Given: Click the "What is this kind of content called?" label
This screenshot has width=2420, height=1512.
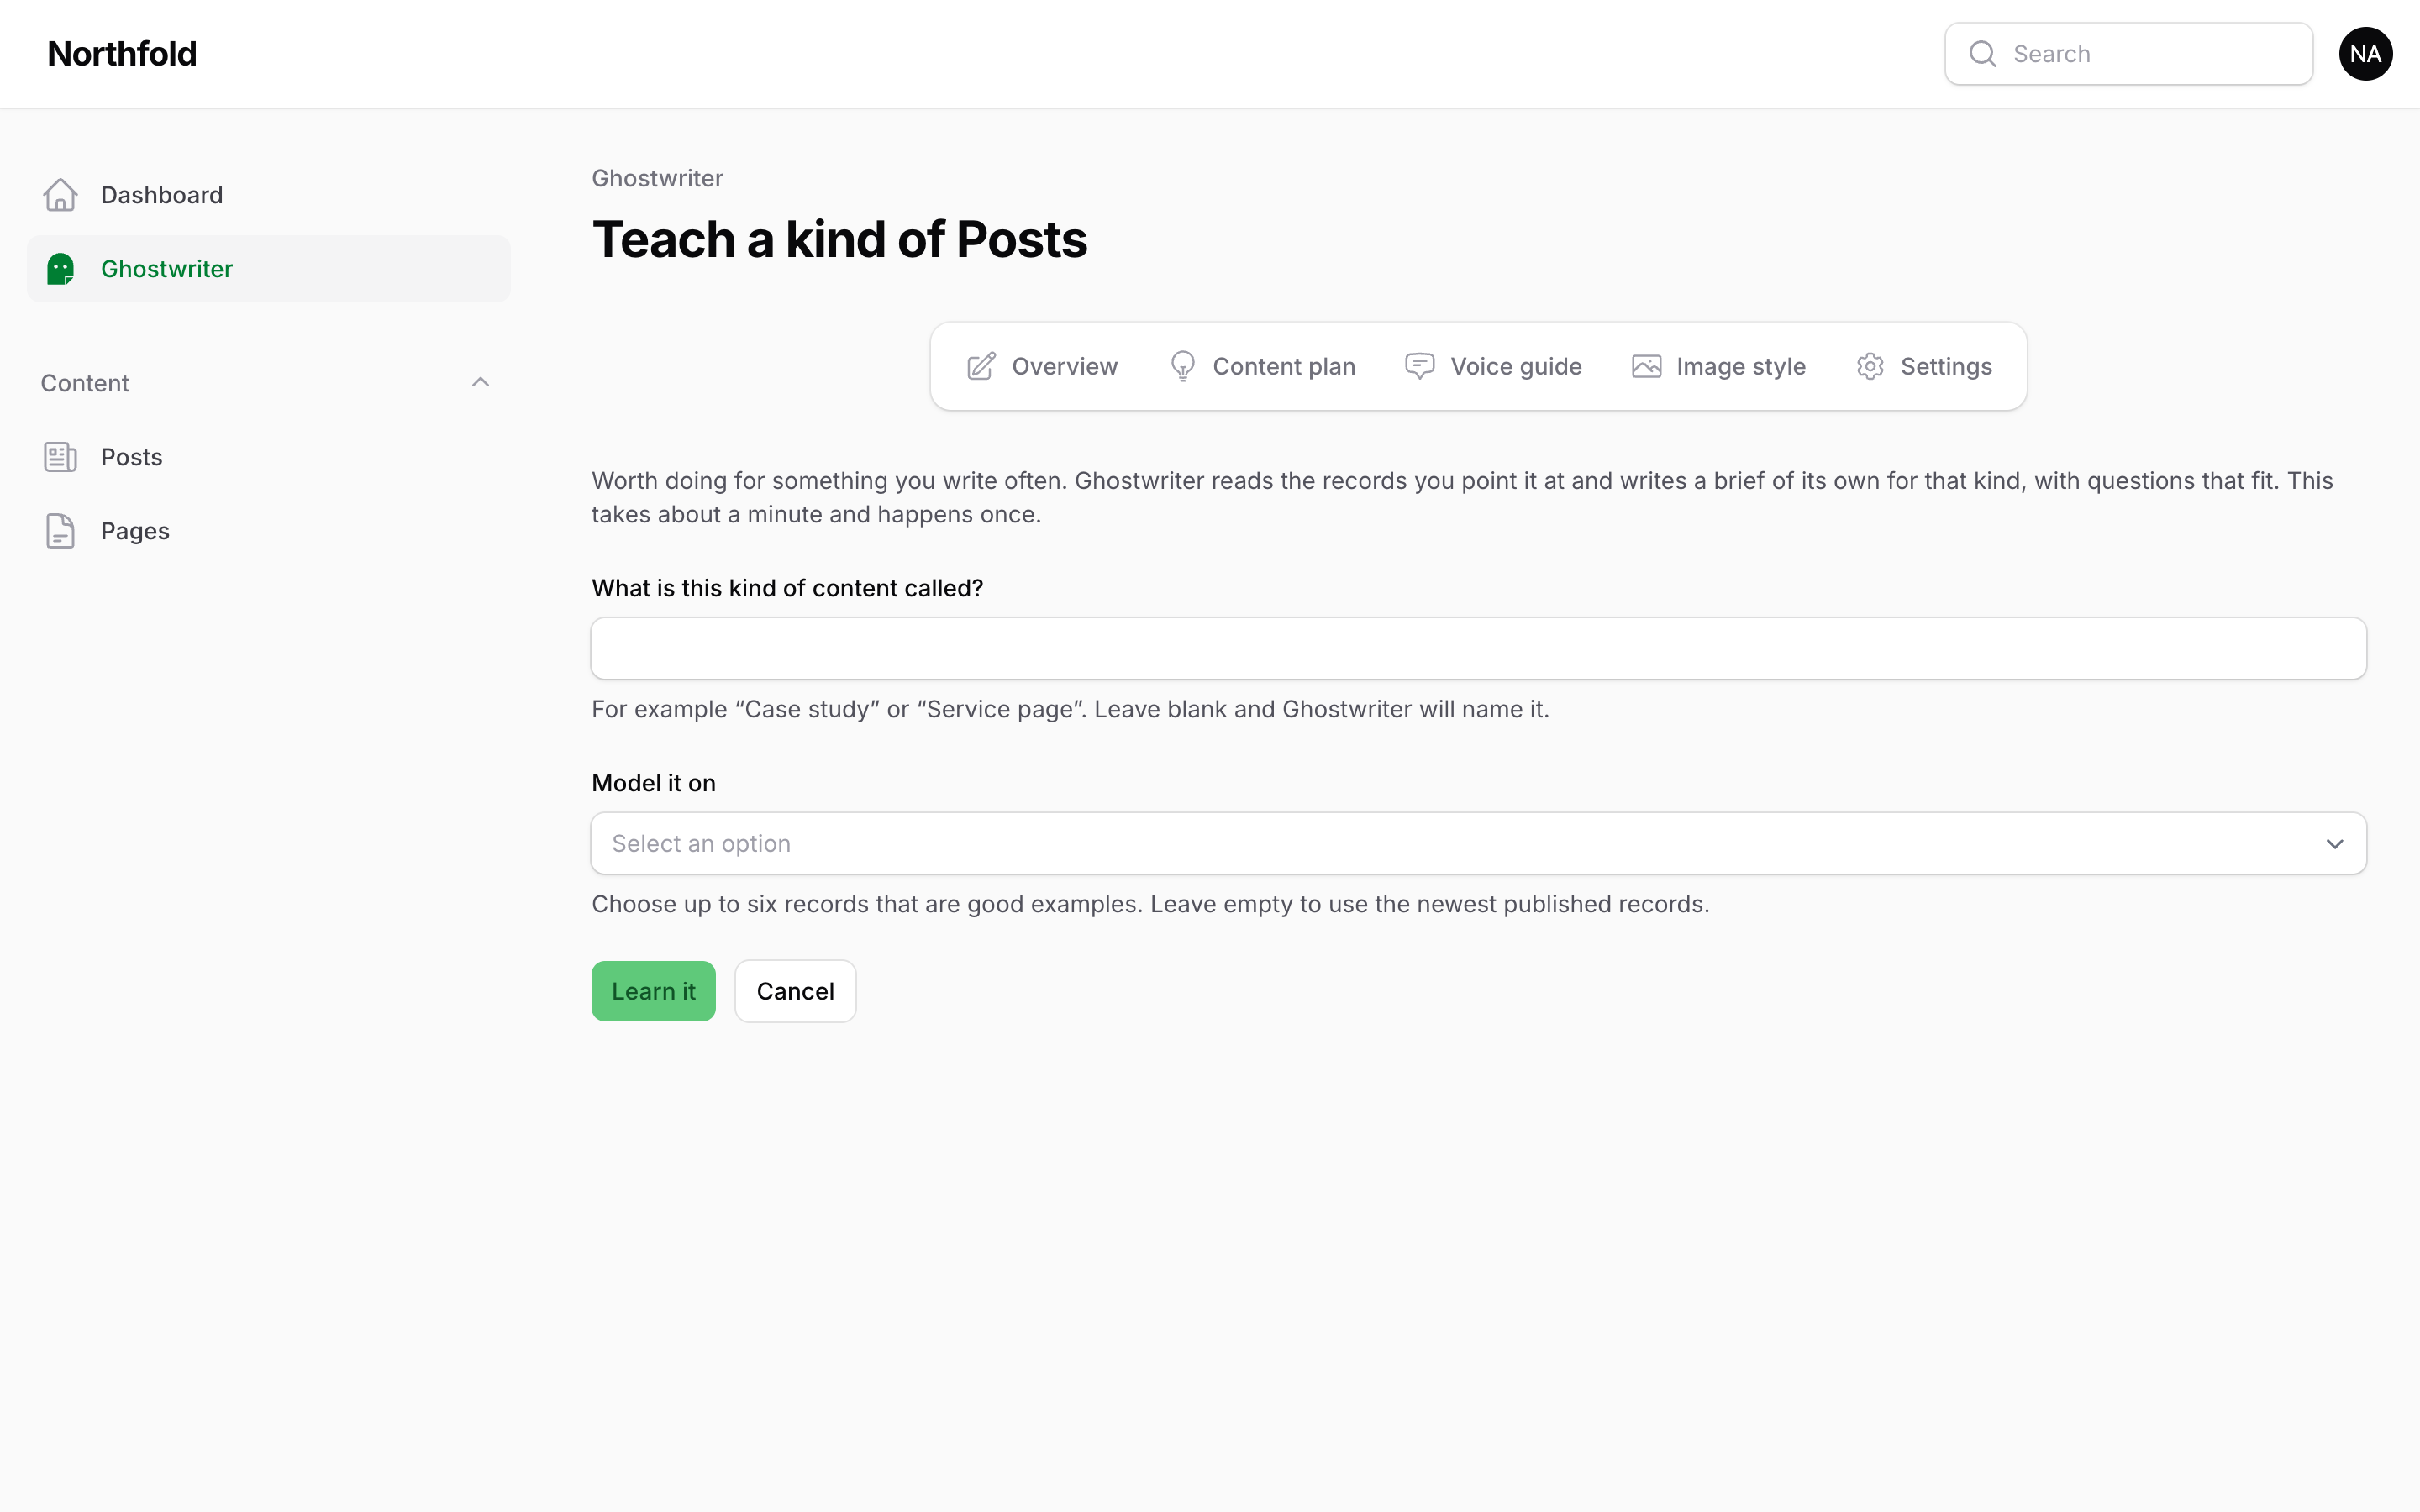Looking at the screenshot, I should (x=787, y=588).
